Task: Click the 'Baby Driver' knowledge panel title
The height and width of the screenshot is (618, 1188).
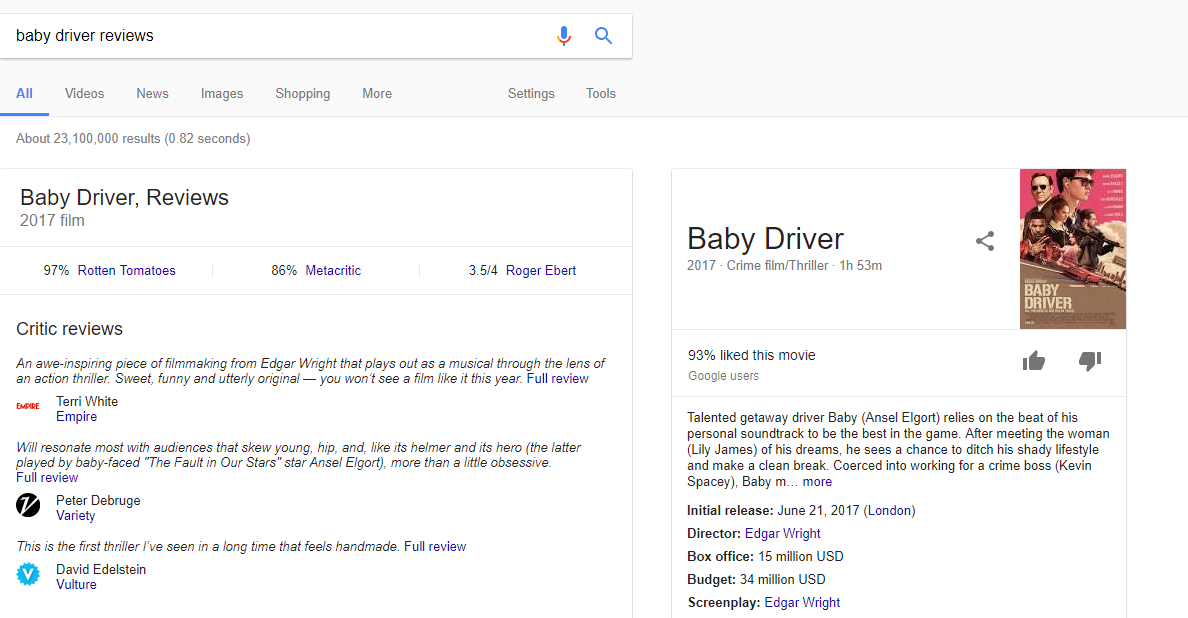Action: 765,239
